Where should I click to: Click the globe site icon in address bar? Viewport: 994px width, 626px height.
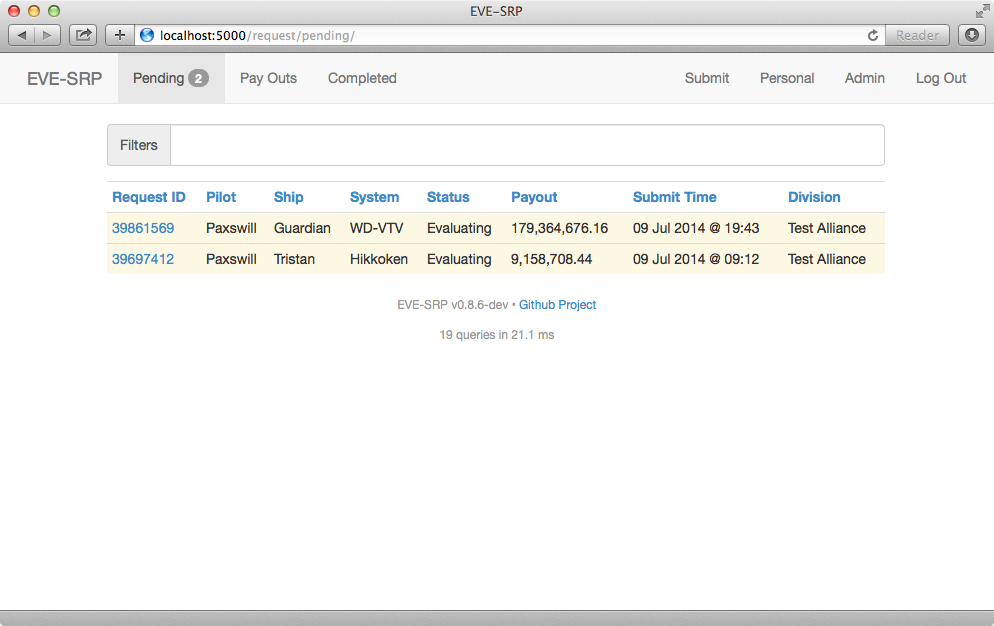[147, 36]
